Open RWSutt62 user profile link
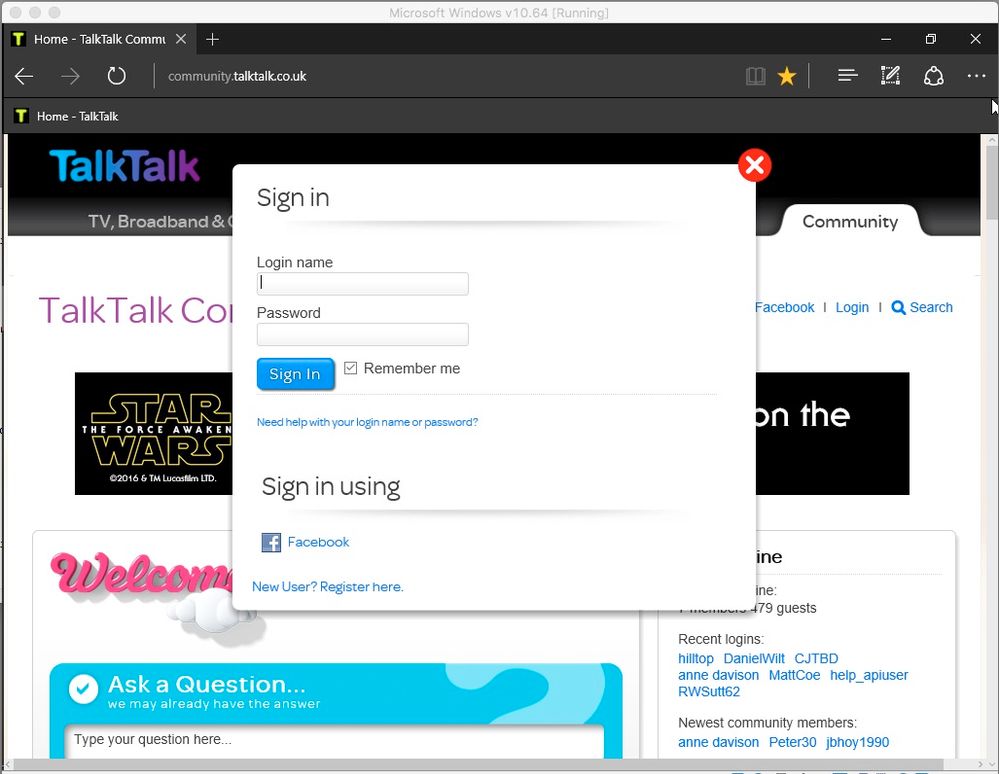 tap(708, 692)
